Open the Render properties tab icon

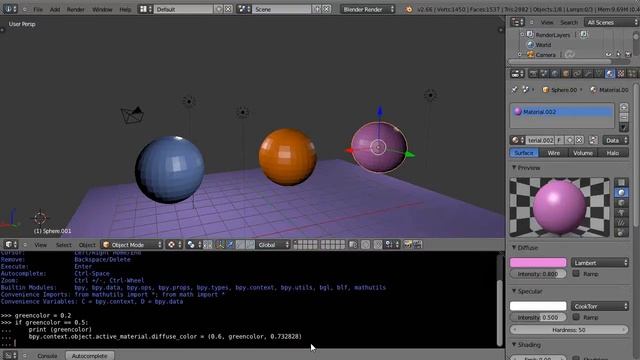click(x=533, y=73)
